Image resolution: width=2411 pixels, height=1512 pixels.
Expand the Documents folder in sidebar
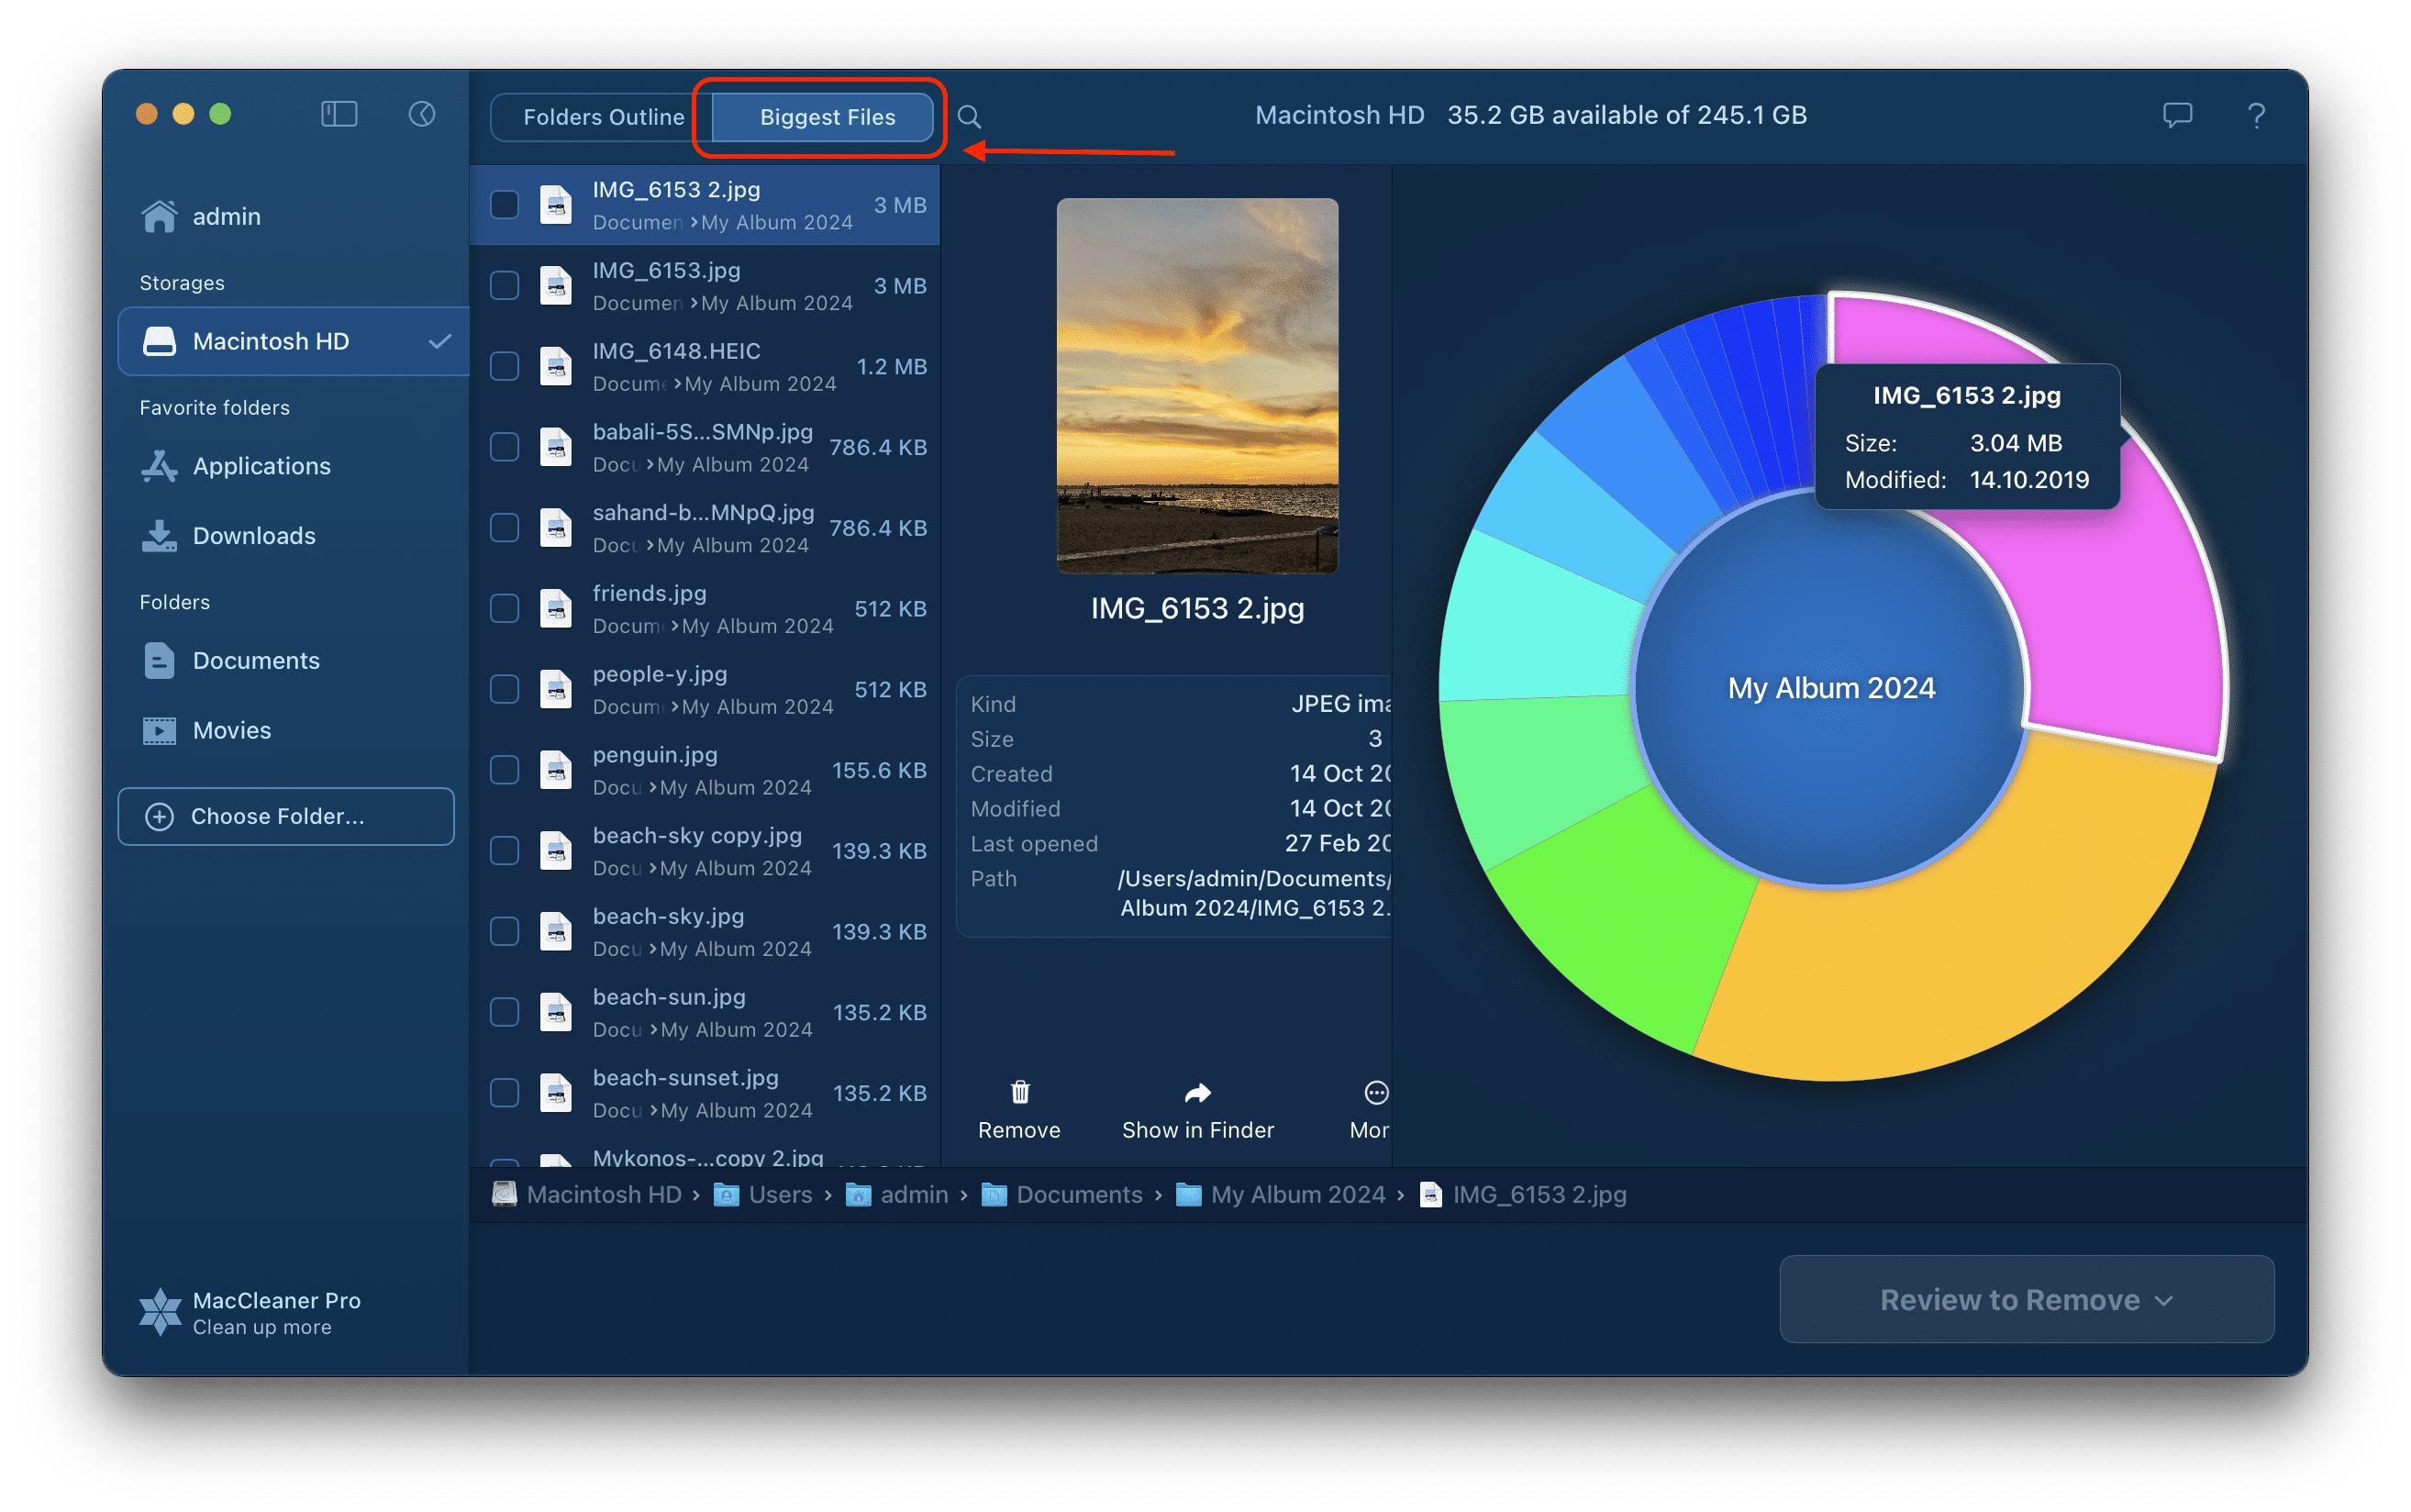pos(258,659)
